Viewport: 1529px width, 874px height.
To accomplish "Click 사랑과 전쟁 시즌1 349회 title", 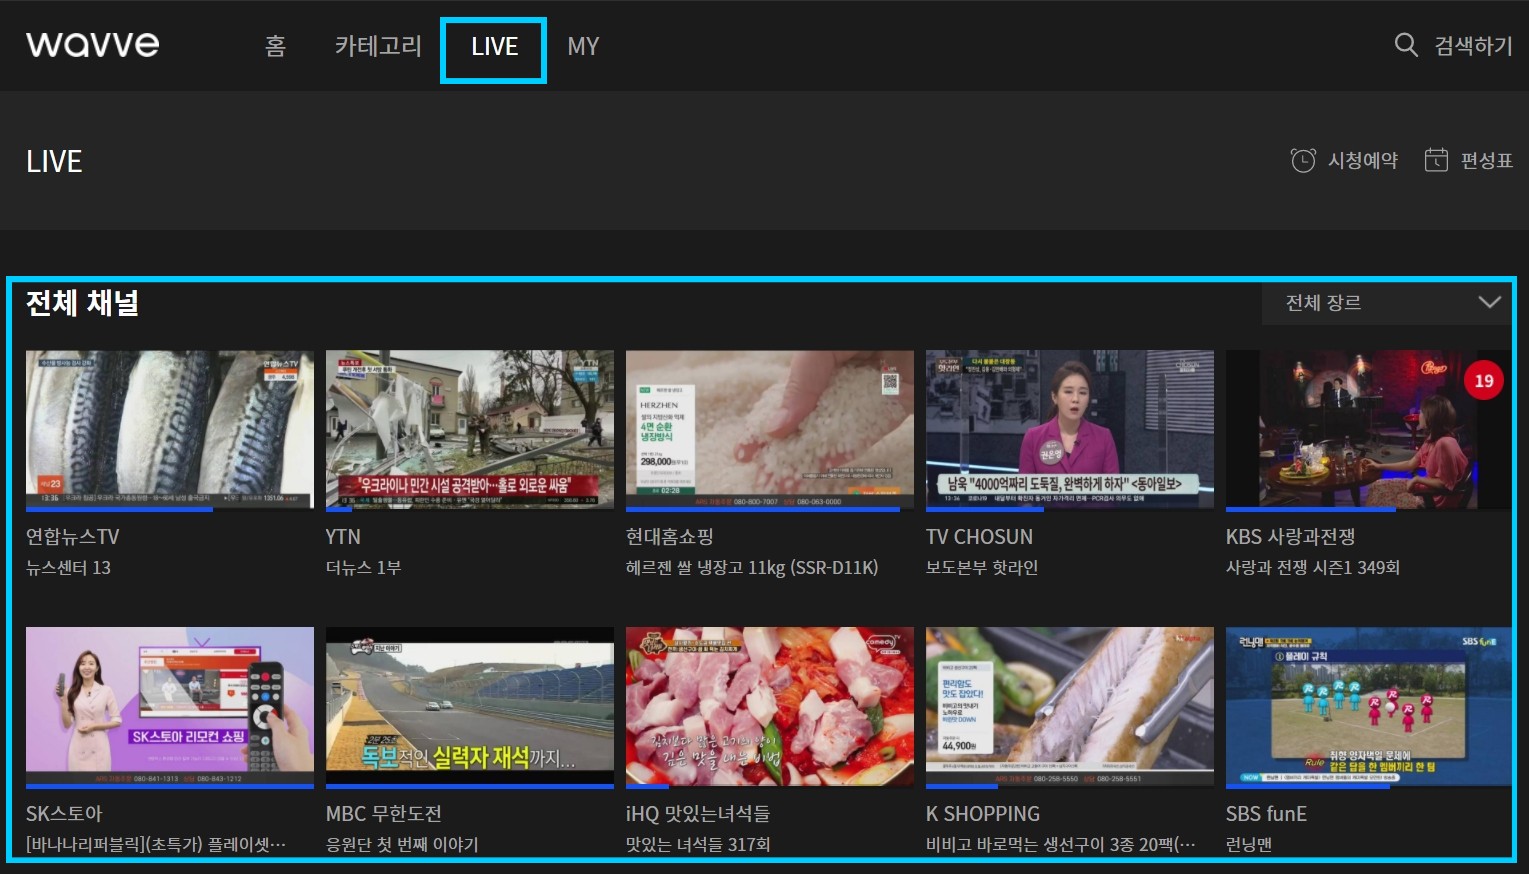I will pos(1313,568).
